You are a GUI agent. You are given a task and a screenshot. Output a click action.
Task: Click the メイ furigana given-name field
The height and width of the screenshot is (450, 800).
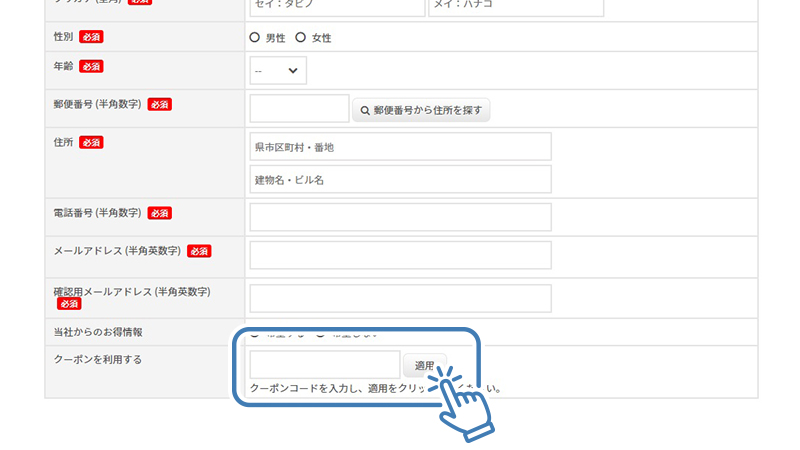pos(516,7)
